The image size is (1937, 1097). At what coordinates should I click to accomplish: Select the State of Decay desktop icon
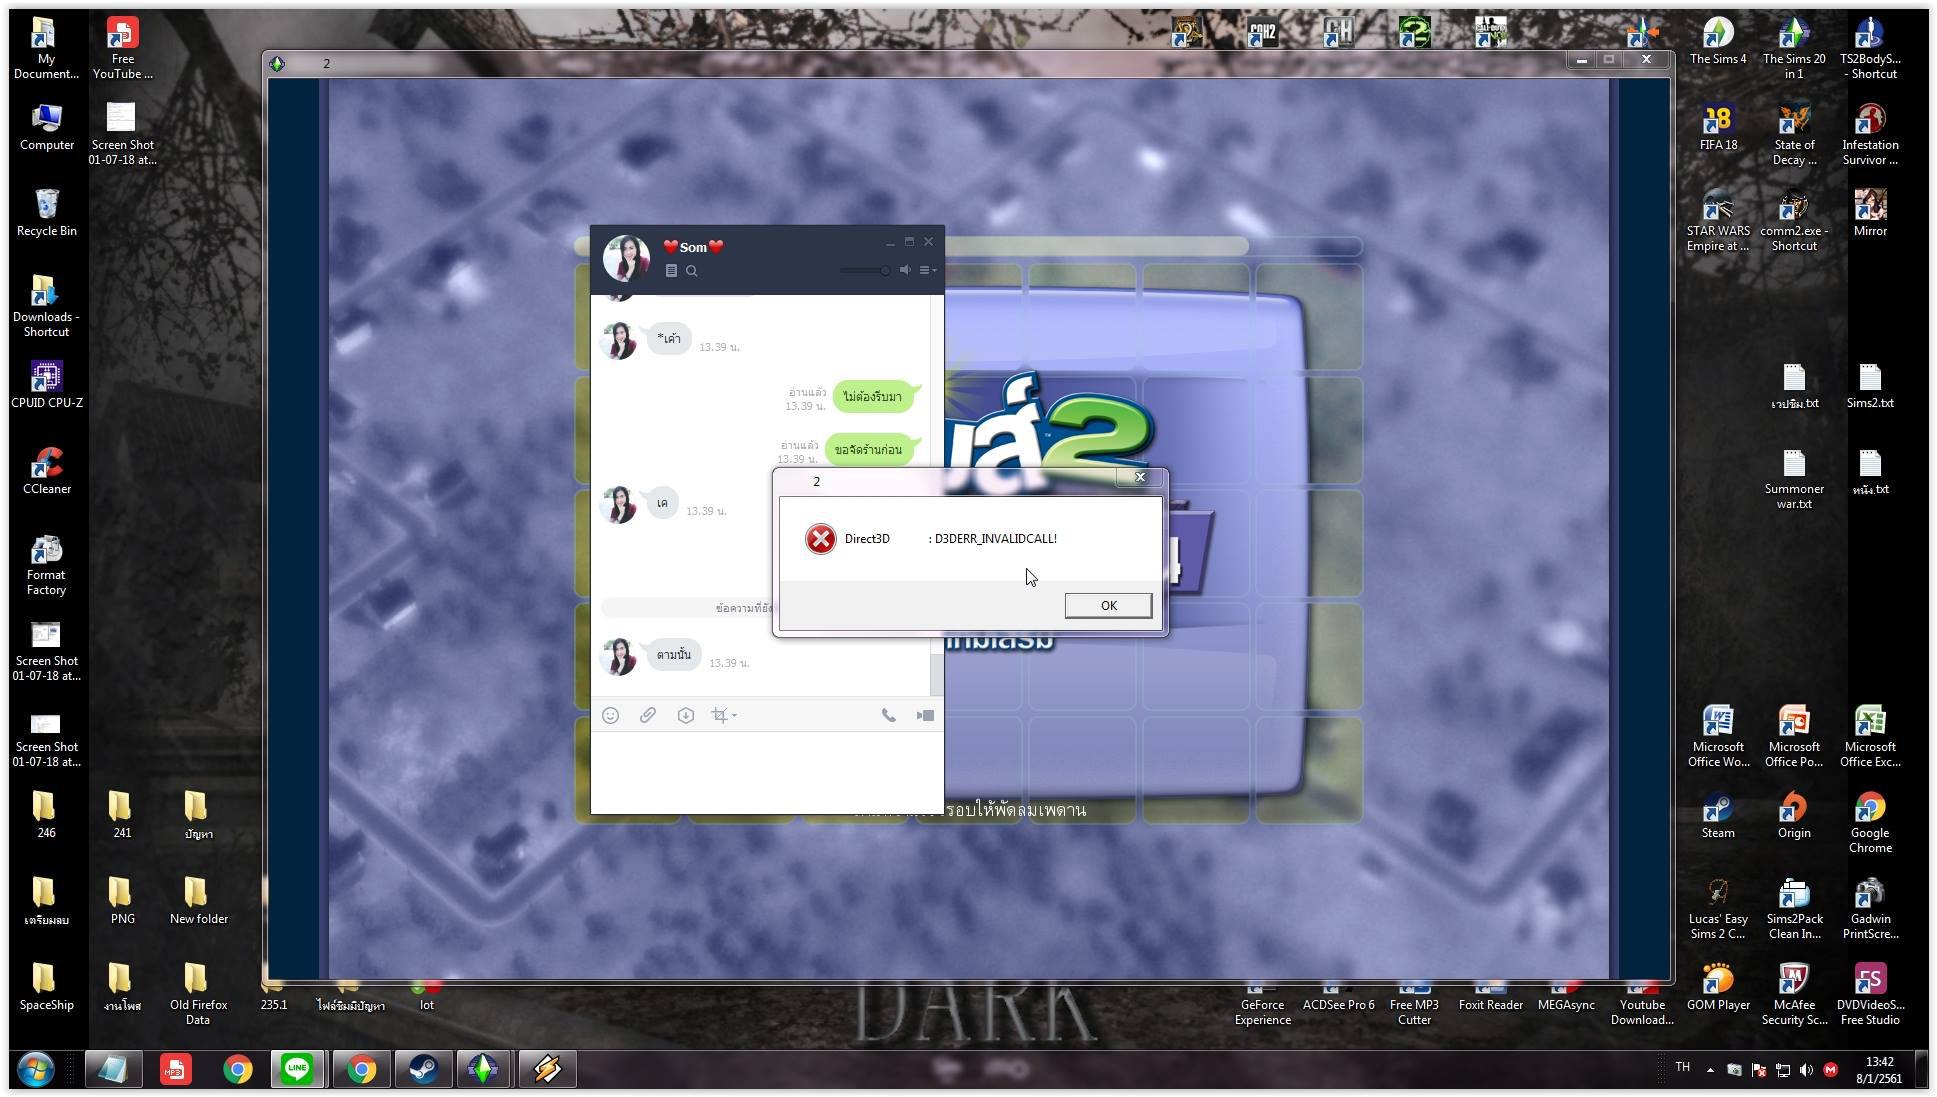(x=1794, y=134)
